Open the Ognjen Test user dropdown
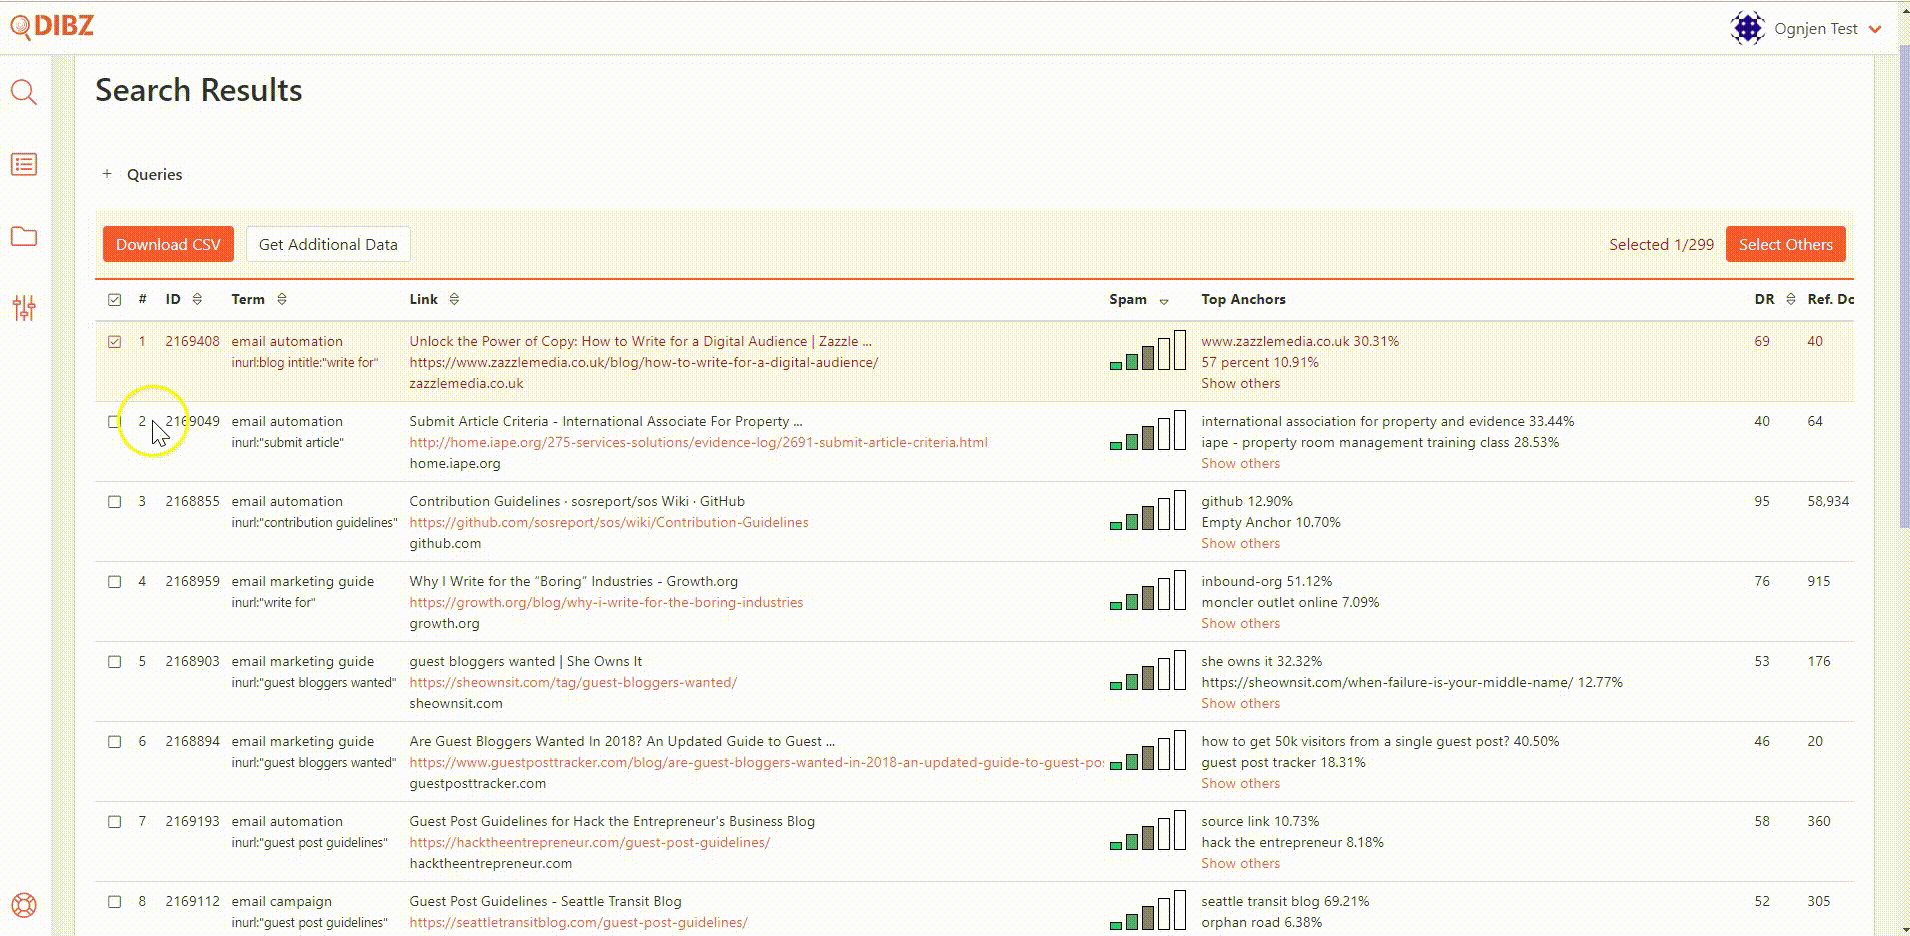Image resolution: width=1910 pixels, height=936 pixels. tap(1874, 29)
